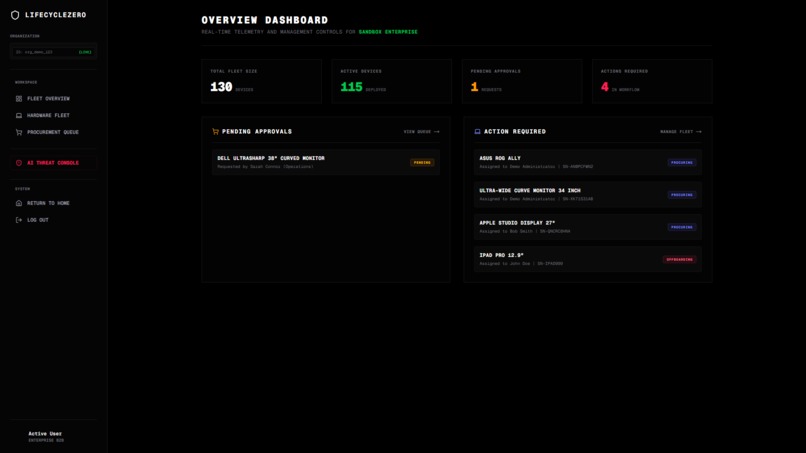
Task: Open the Total Fleet Size card
Action: 262,81
